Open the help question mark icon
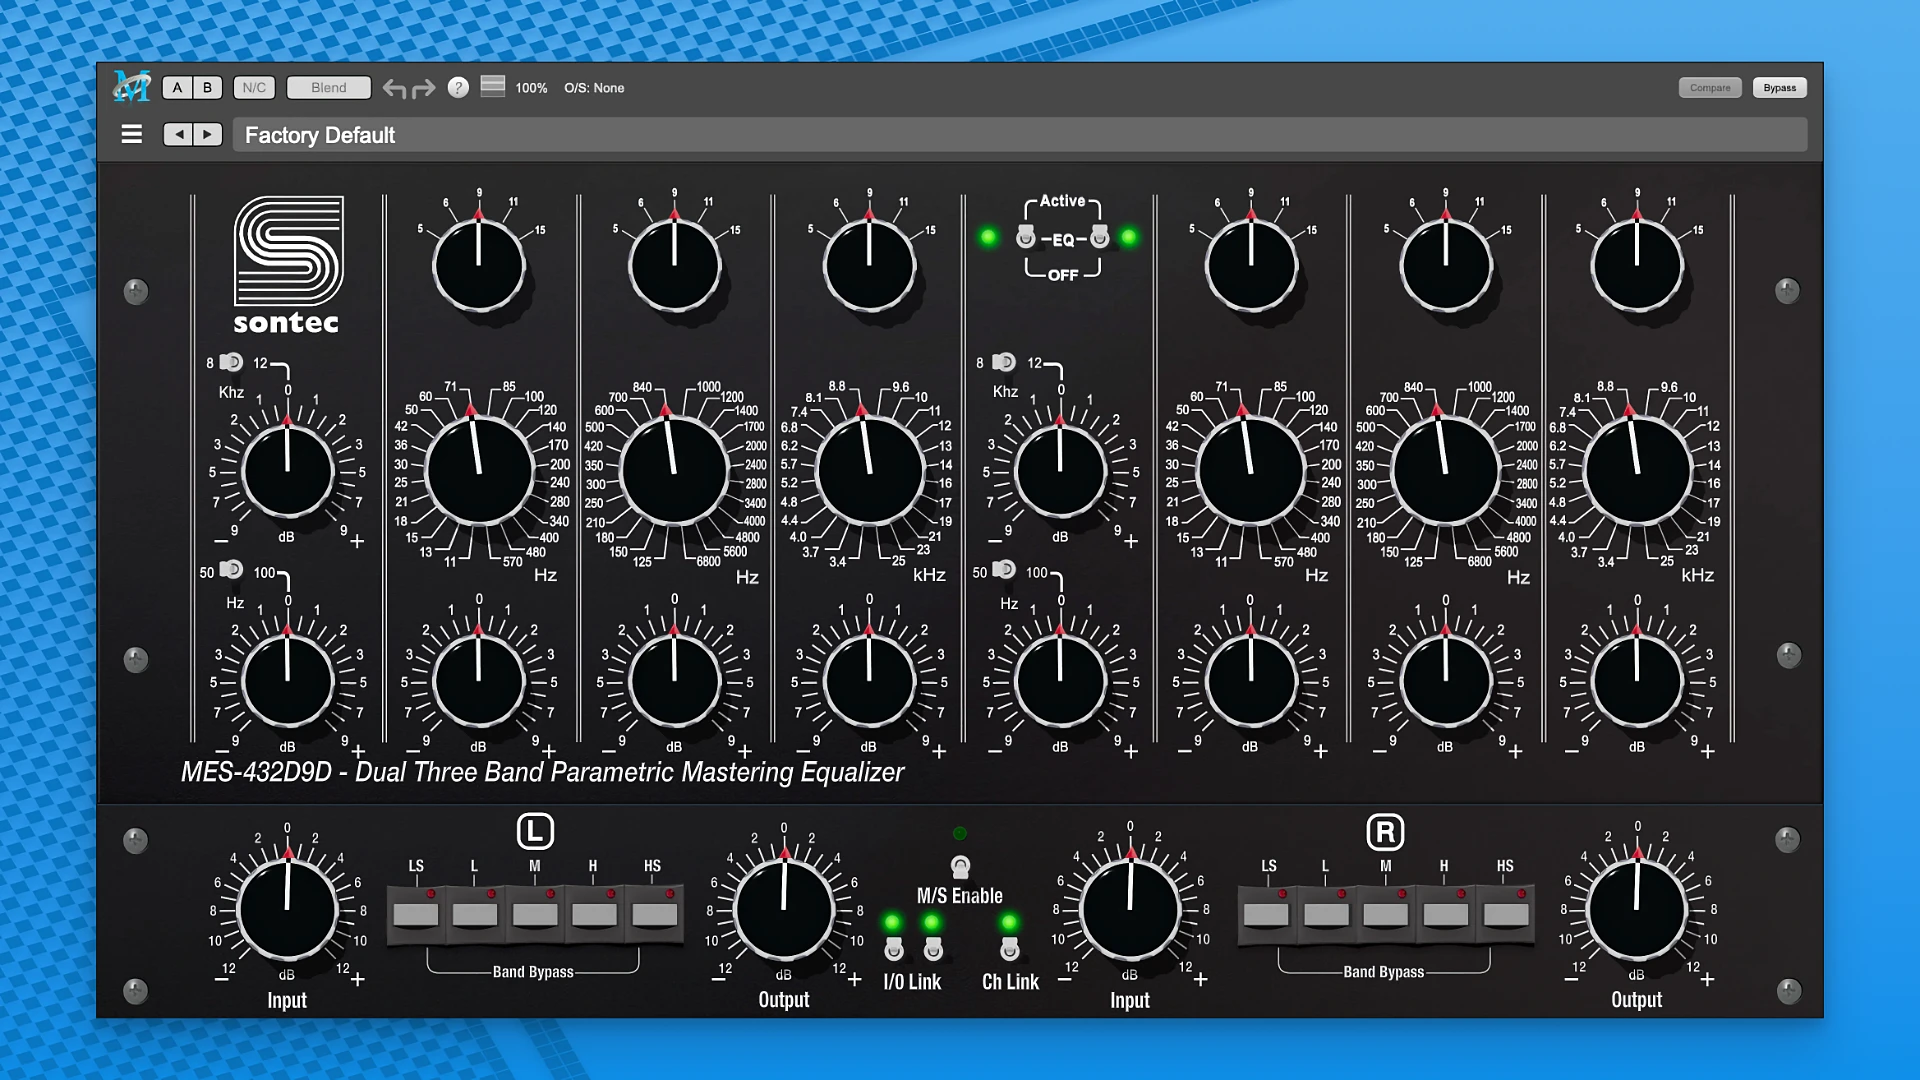This screenshot has height=1080, width=1920. click(x=459, y=88)
